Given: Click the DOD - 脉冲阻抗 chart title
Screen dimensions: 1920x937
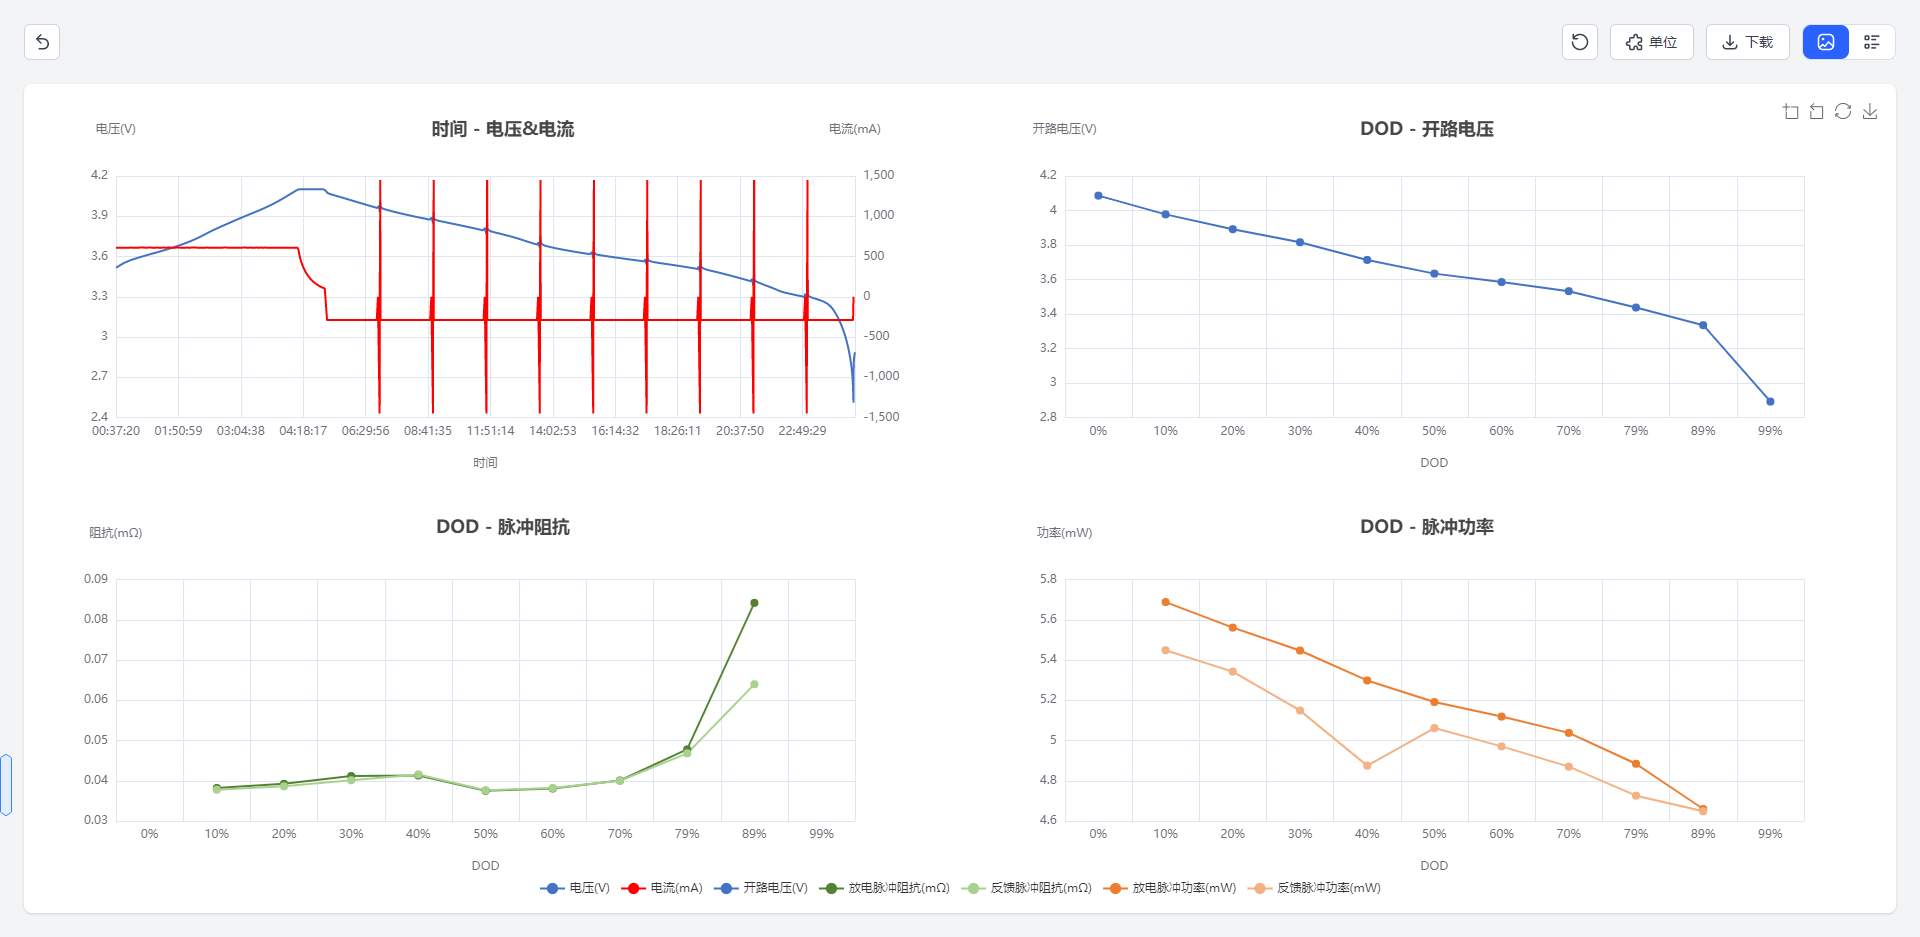Looking at the screenshot, I should pos(503,527).
